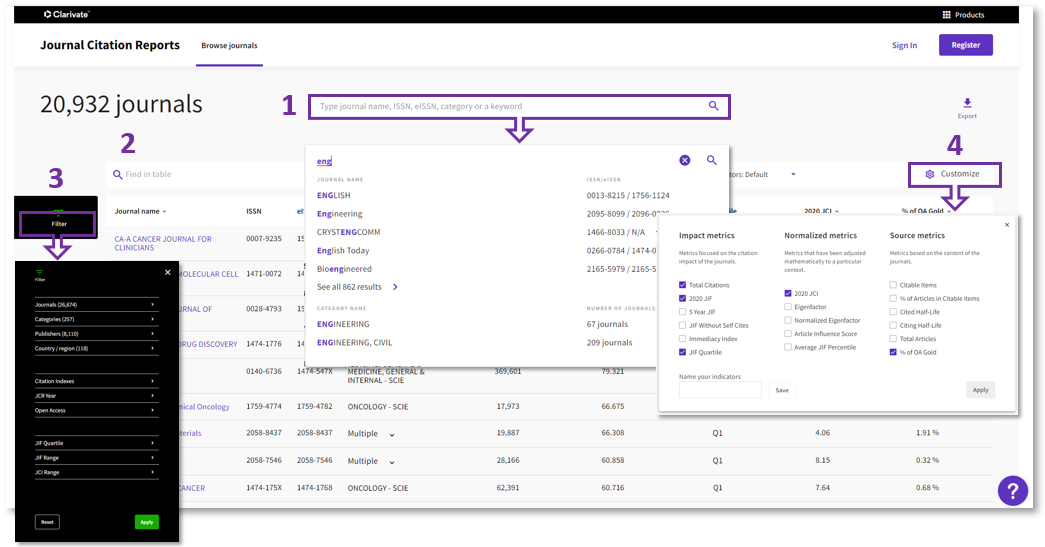Open the Sign In link
The width and height of the screenshot is (1045, 547).
(904, 46)
